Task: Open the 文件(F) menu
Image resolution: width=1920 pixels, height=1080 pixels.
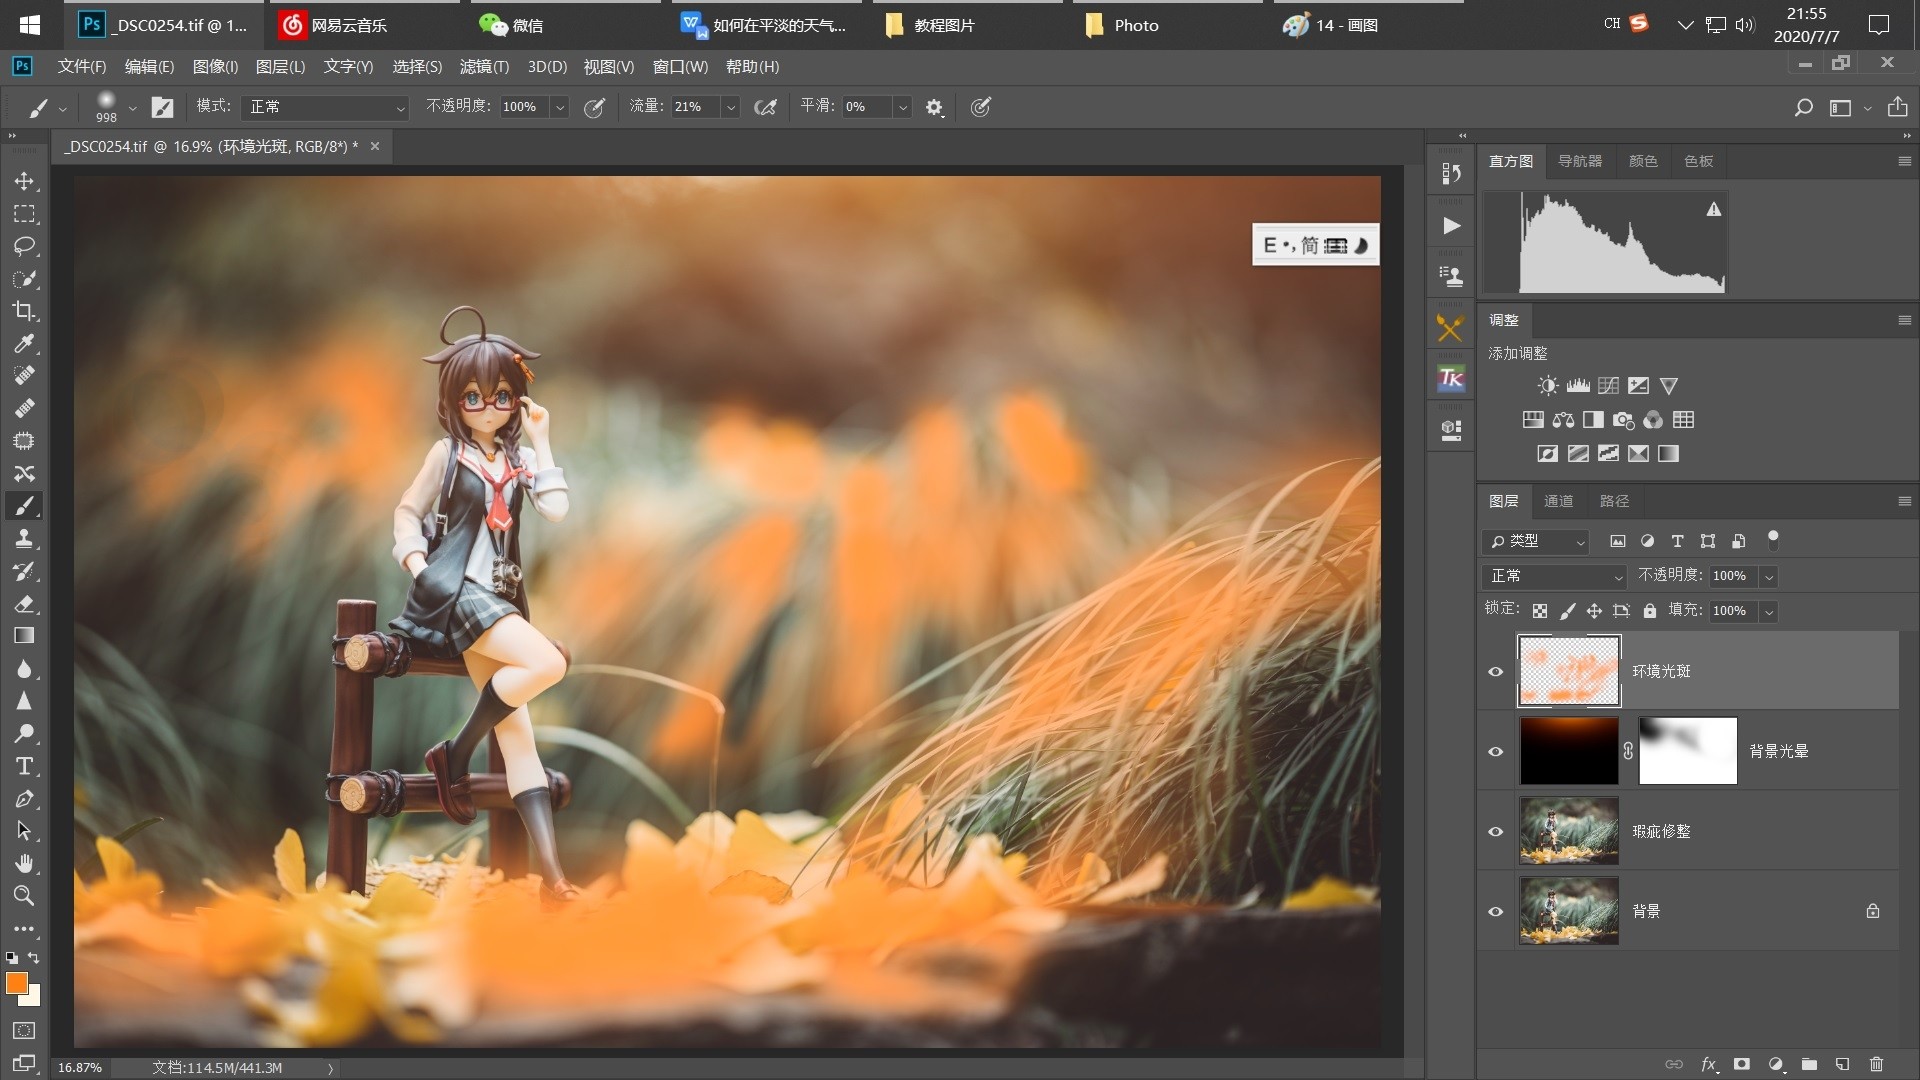Action: (x=82, y=67)
